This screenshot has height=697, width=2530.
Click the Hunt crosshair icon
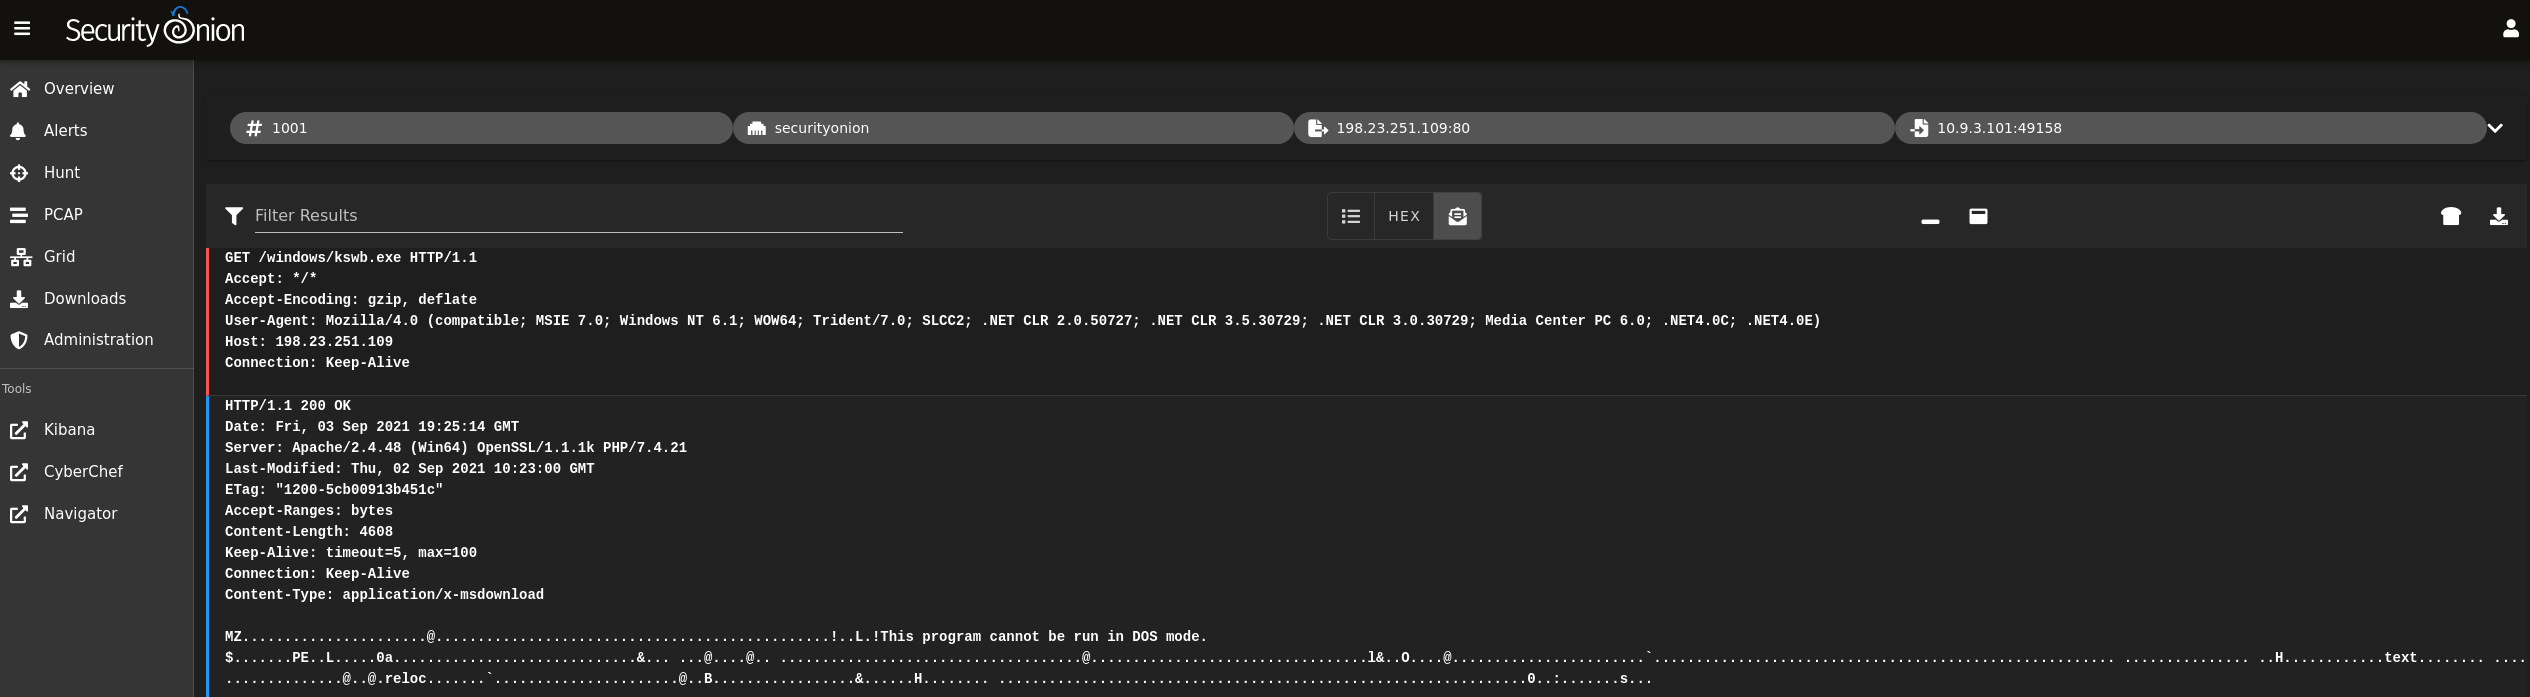tap(19, 173)
